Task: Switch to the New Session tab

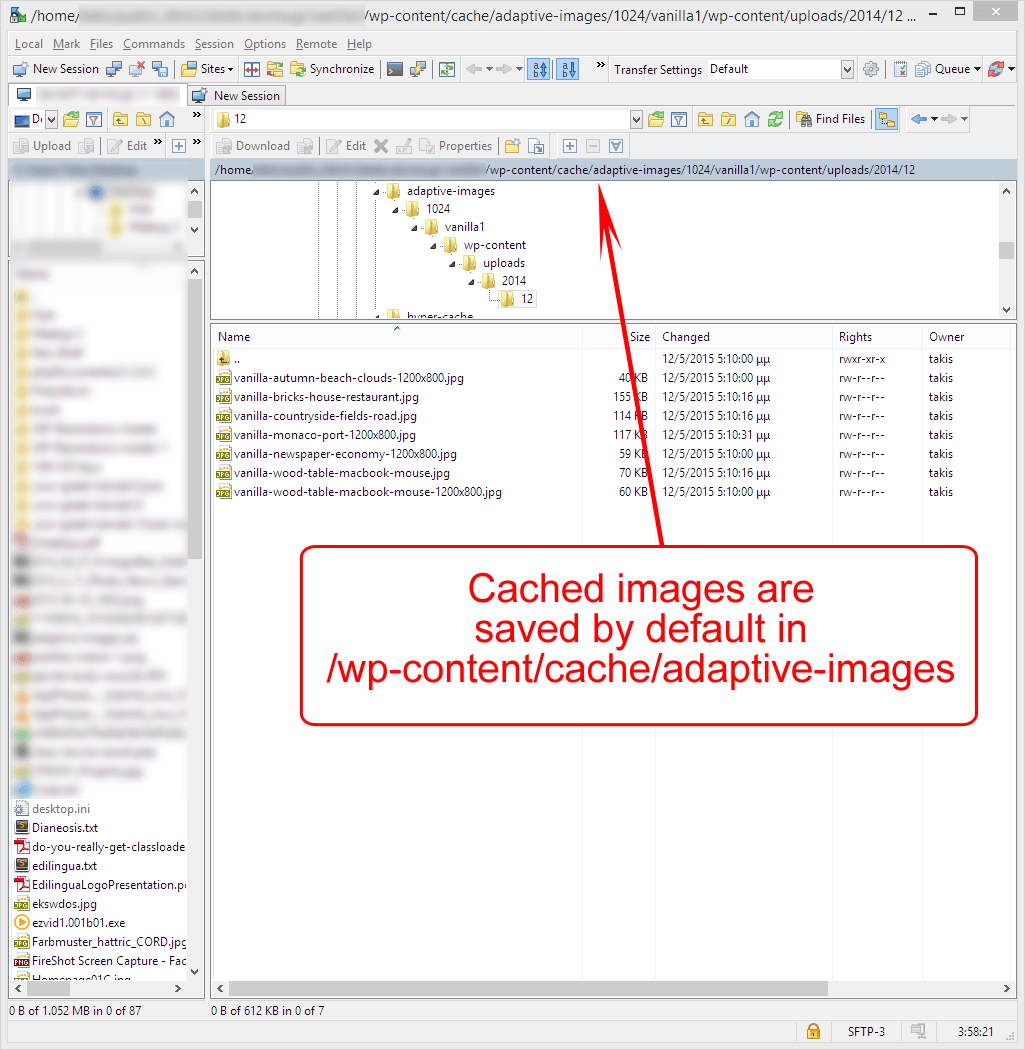Action: (236, 95)
